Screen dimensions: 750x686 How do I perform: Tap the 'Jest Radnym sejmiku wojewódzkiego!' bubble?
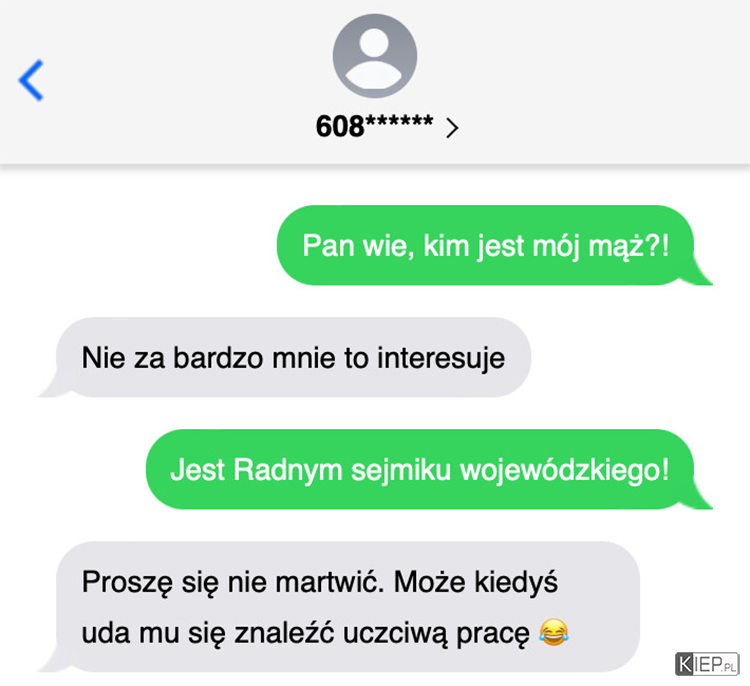[x=419, y=469]
